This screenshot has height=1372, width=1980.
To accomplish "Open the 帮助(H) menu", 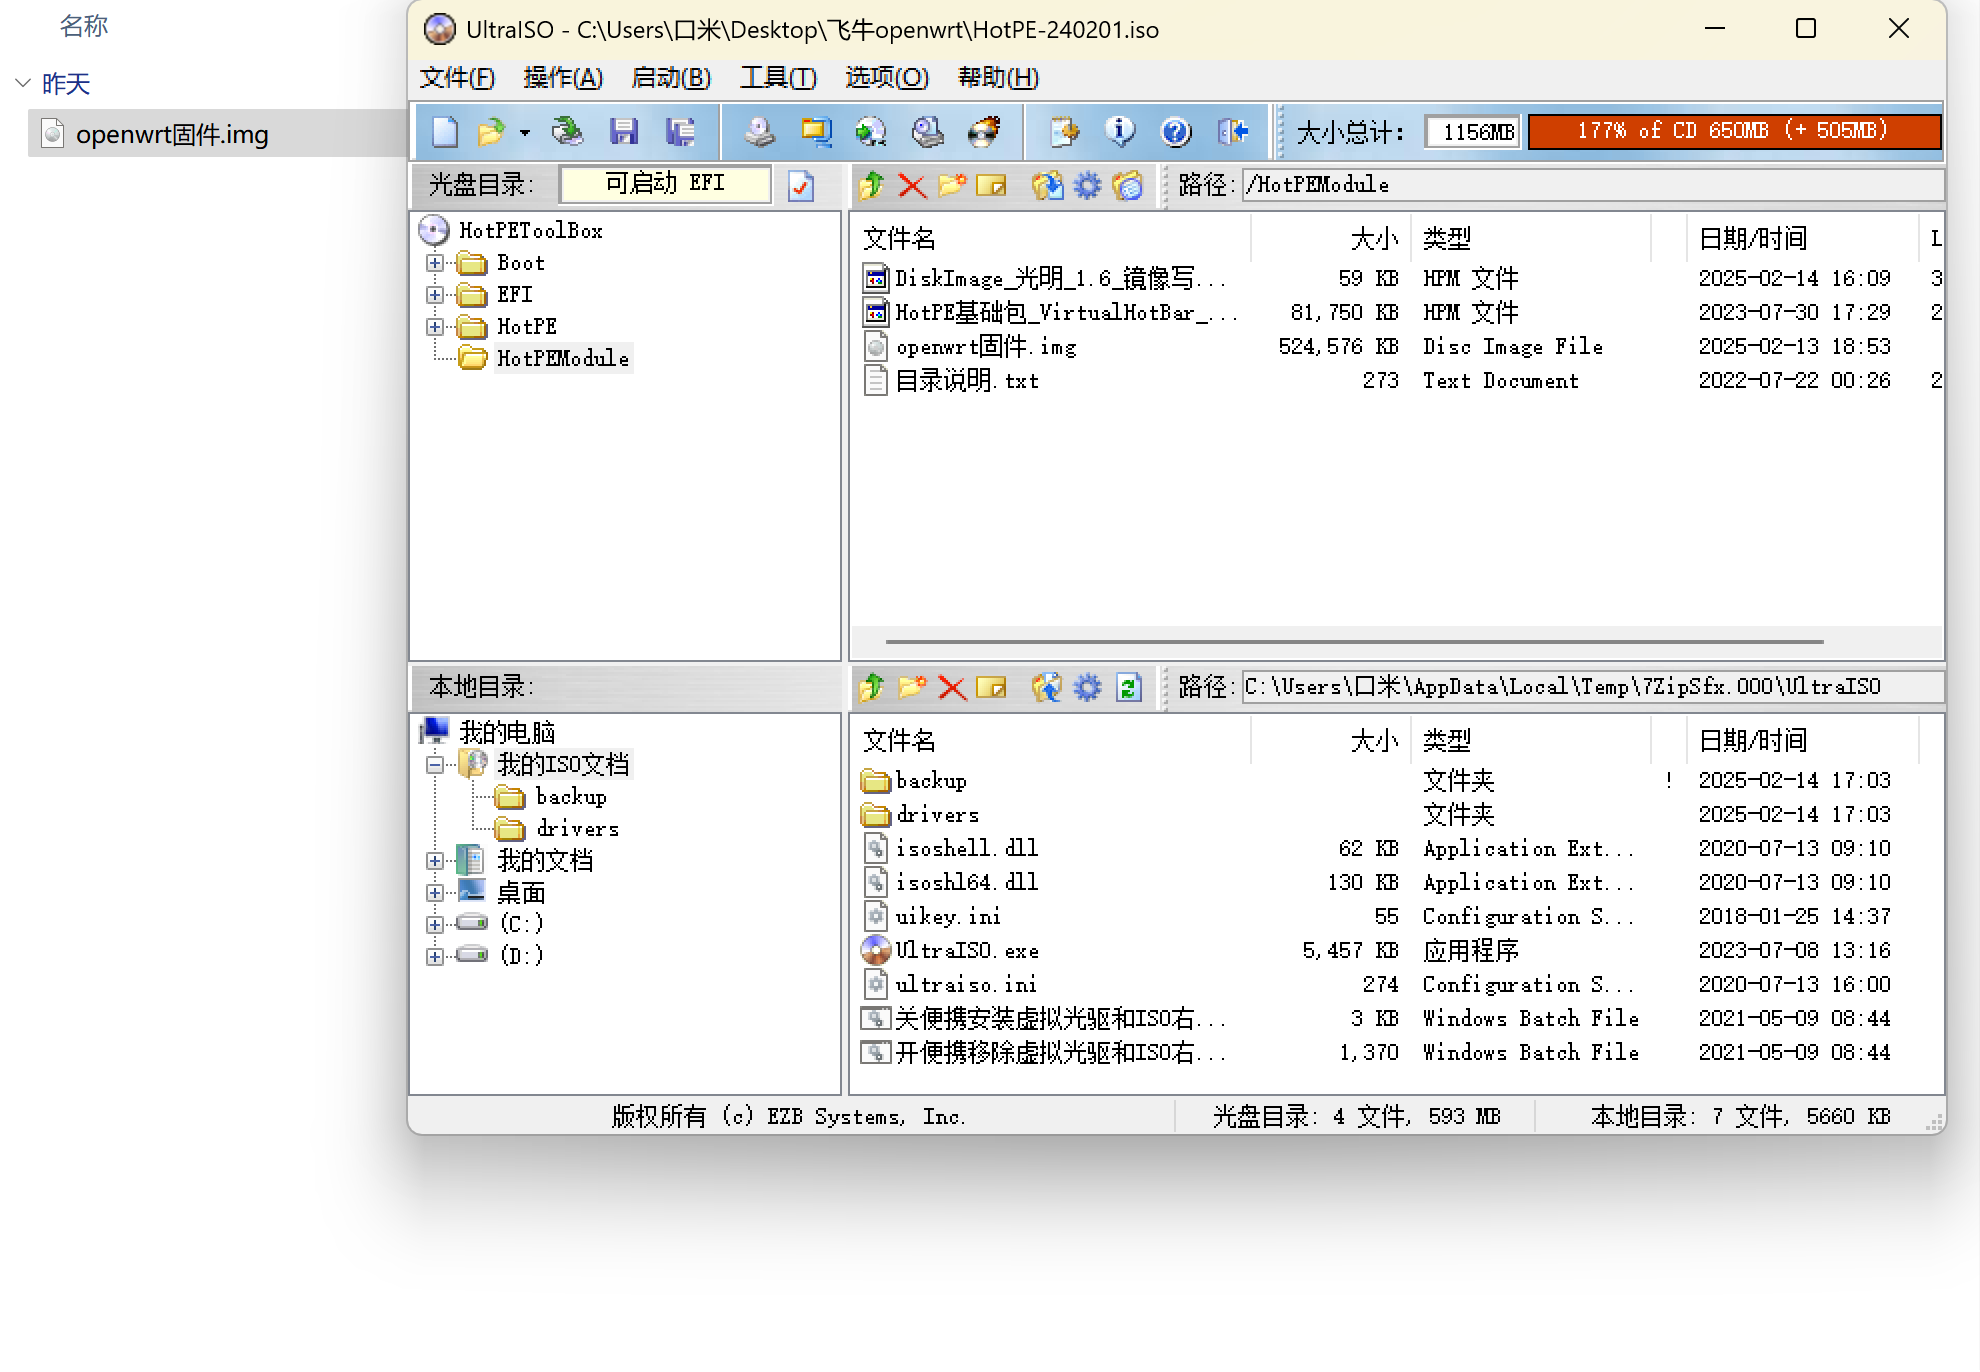I will [x=998, y=78].
